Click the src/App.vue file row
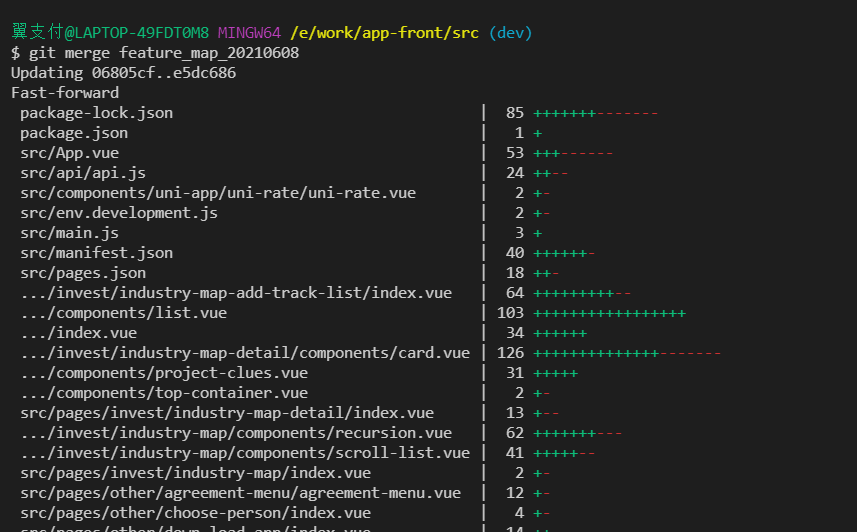This screenshot has height=532, width=857. click(69, 153)
